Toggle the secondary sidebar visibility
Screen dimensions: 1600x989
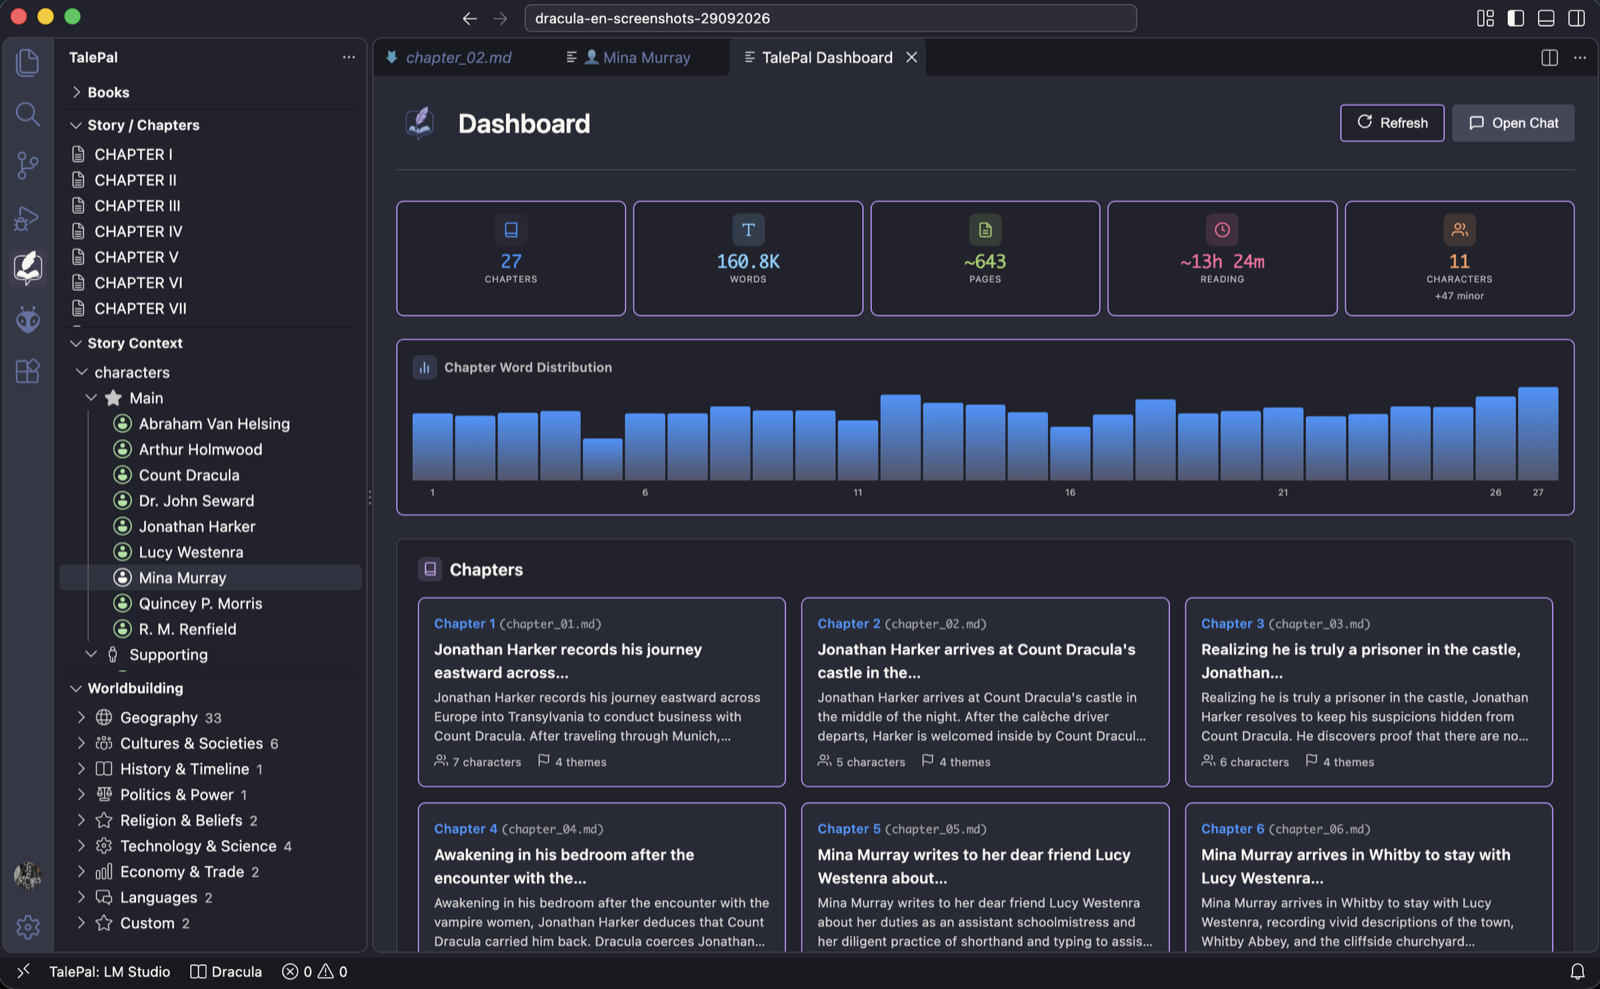(1577, 18)
